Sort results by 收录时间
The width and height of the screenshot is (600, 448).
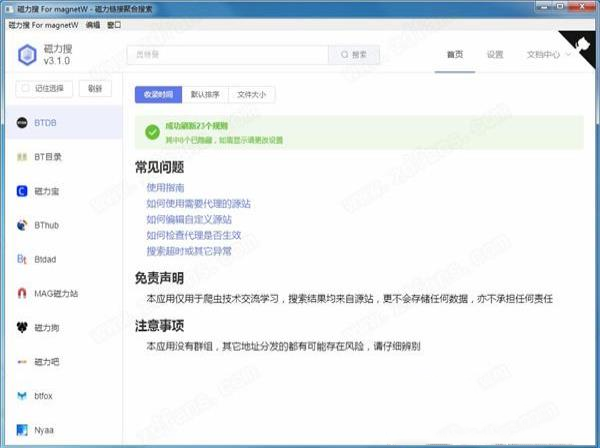tap(158, 94)
